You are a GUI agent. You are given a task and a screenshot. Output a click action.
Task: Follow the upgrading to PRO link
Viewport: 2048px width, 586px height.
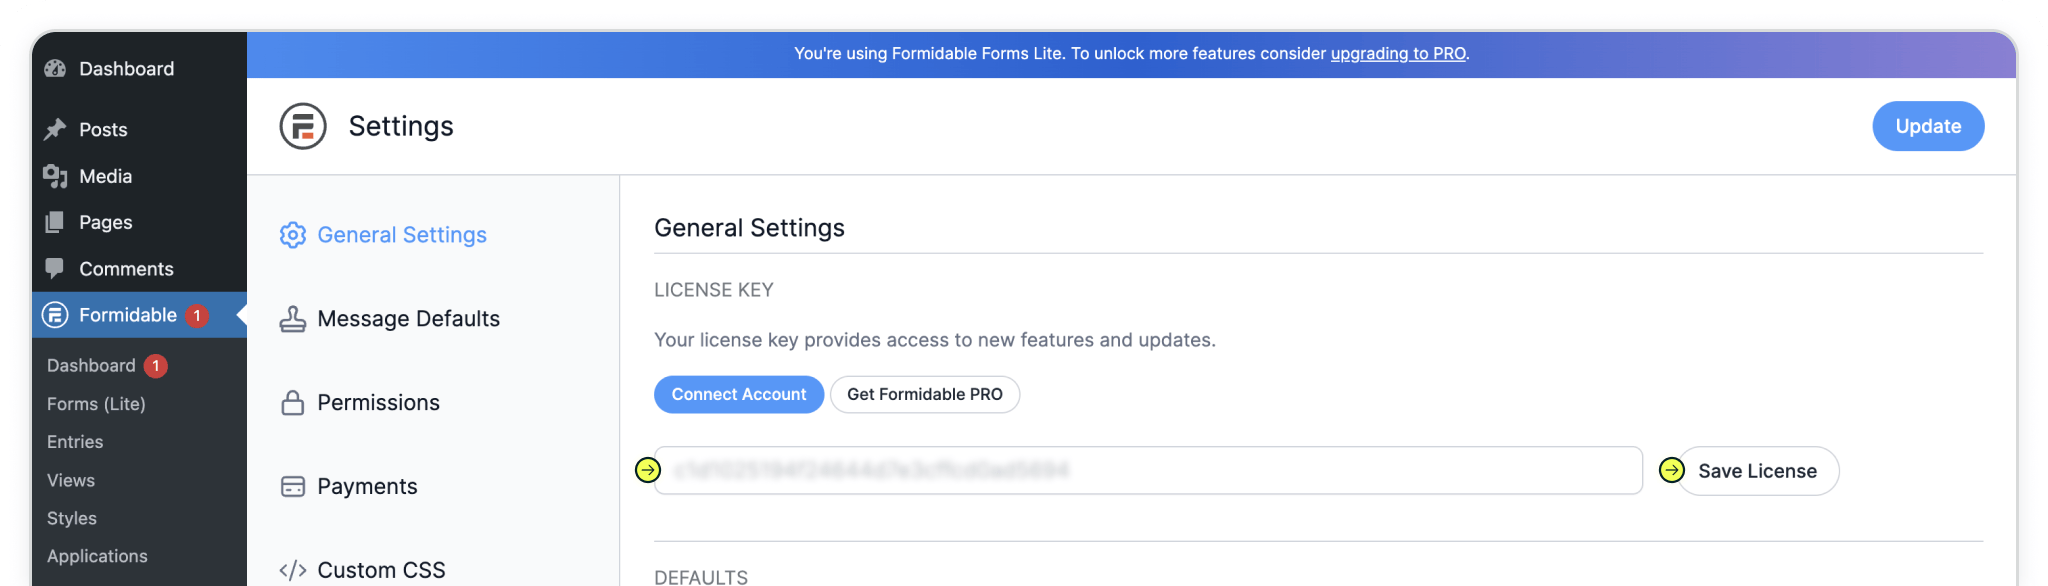tap(1397, 54)
